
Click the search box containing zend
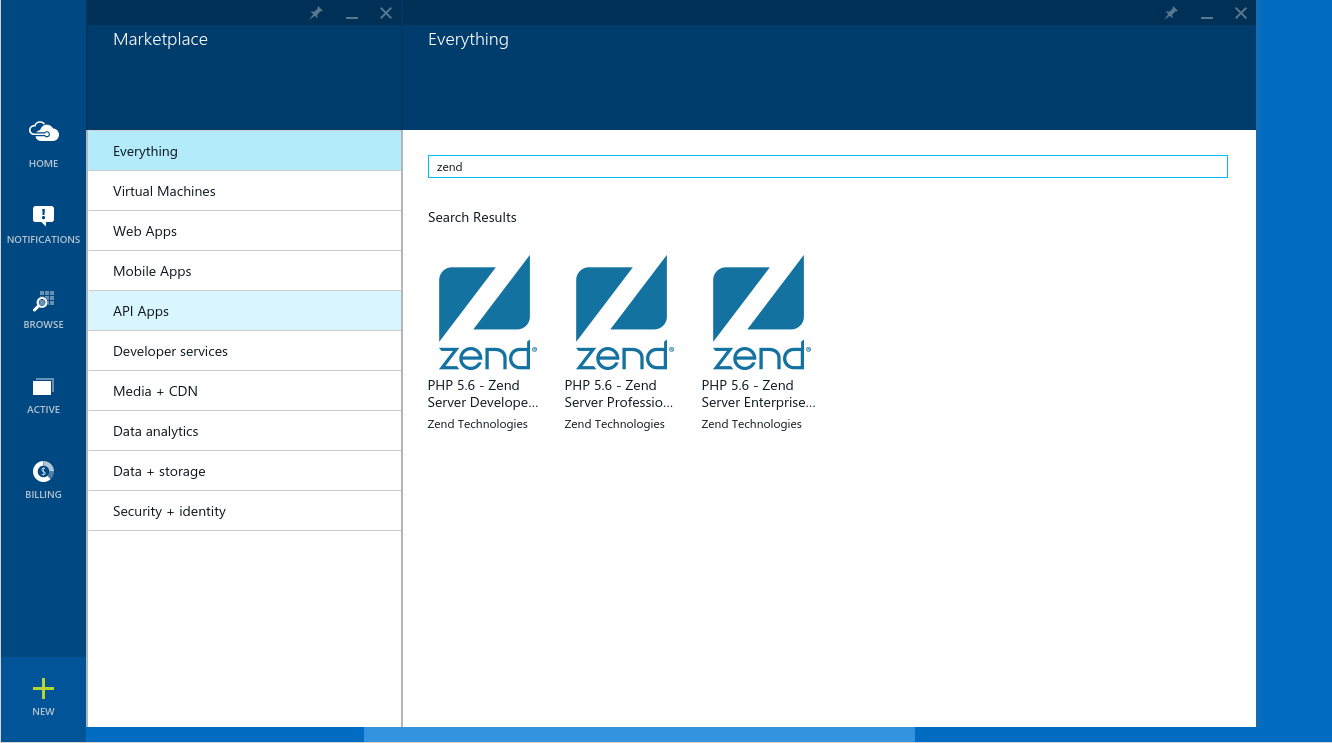pos(827,167)
